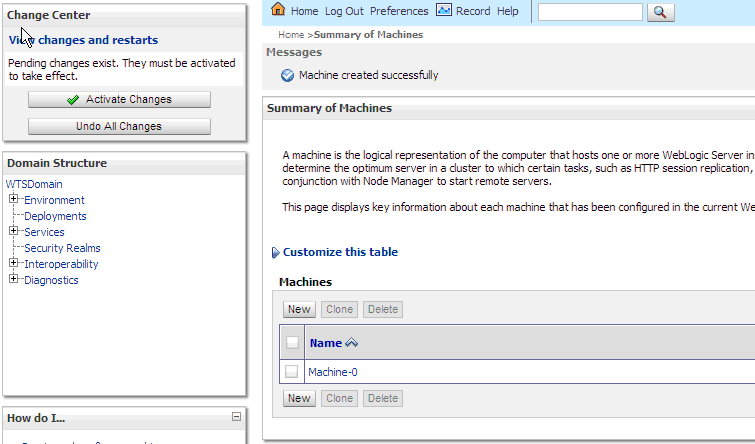Open Diagnostics in Domain Structure tree
Viewport: 755px width, 444px height.
pos(51,280)
